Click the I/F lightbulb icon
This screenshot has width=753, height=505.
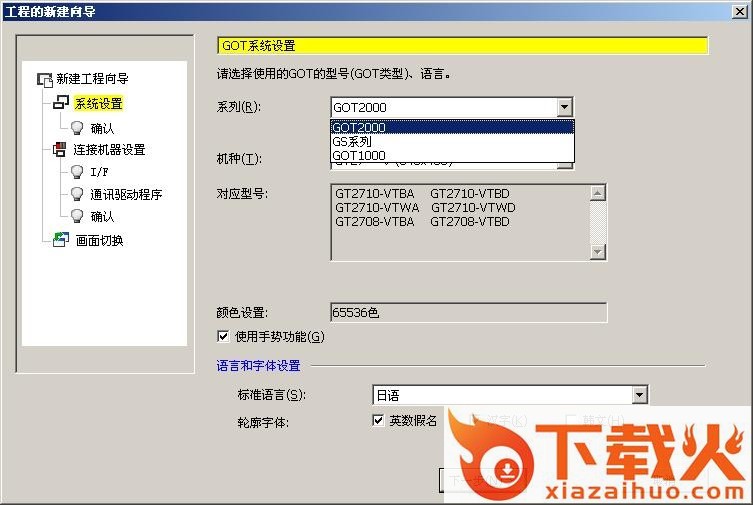(77, 171)
